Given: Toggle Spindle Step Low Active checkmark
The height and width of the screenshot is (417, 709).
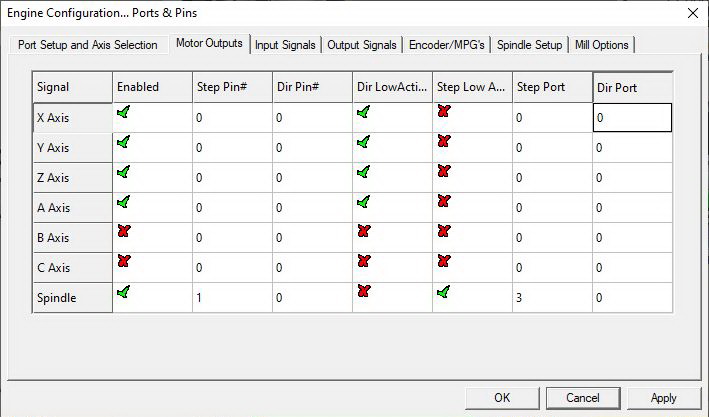Looking at the screenshot, I should tap(444, 292).
